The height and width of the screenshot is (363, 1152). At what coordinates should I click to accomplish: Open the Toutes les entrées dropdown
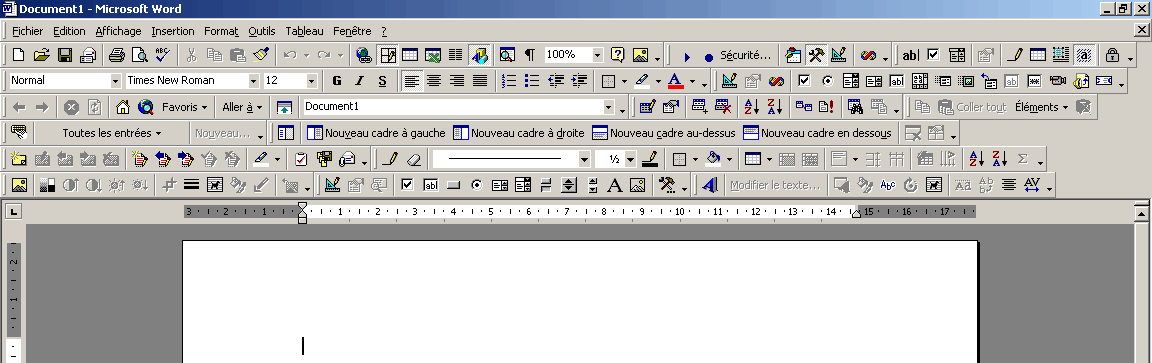112,133
